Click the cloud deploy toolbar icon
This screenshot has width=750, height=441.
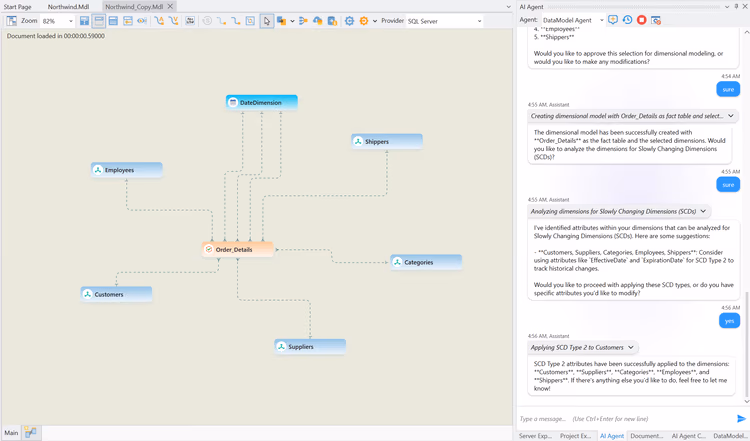pos(318,21)
